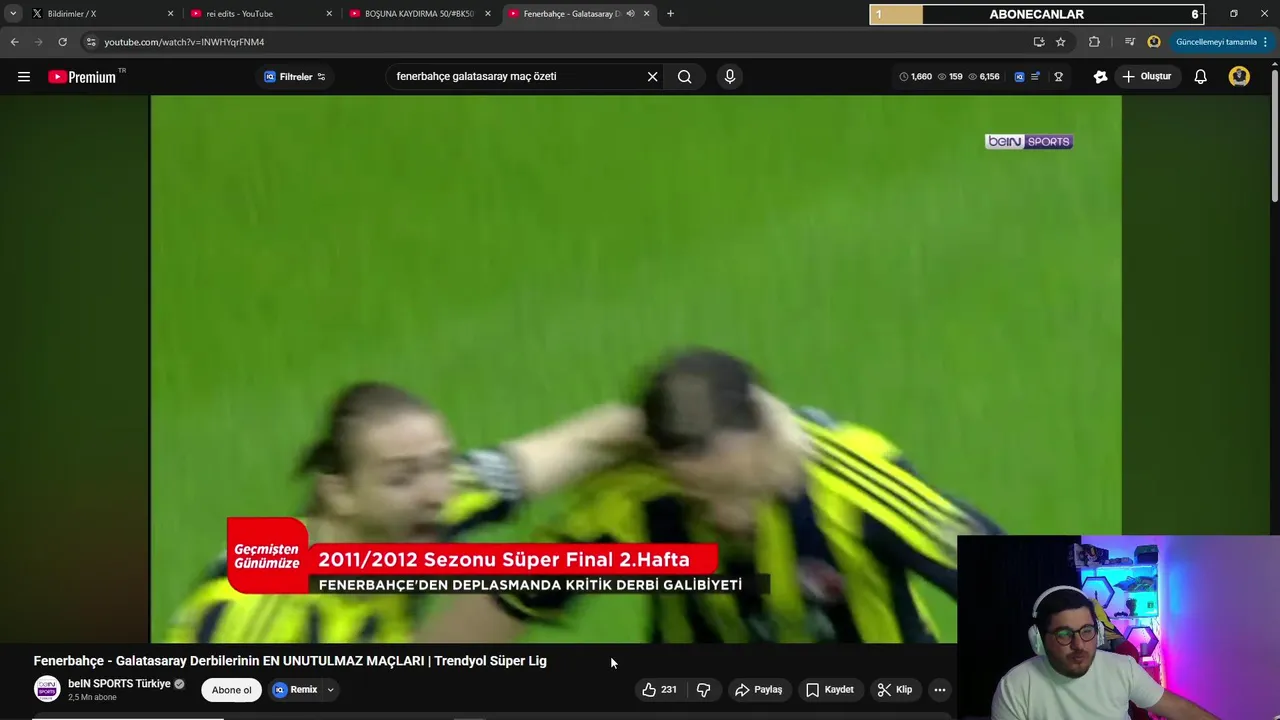Click the video title text

[290, 661]
